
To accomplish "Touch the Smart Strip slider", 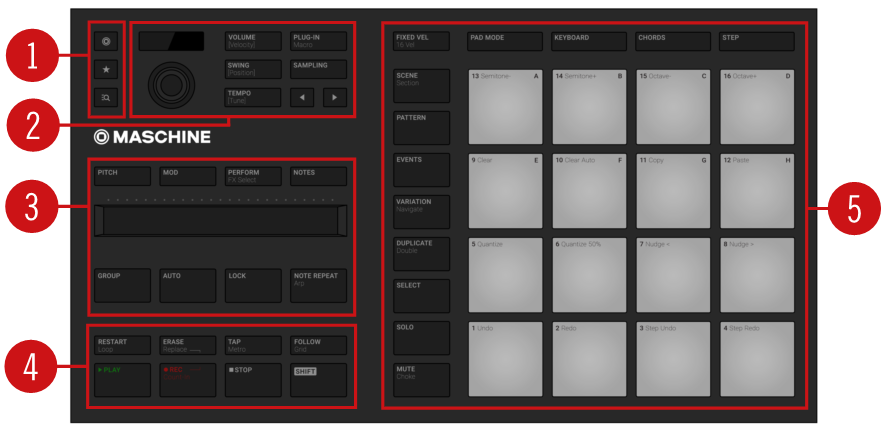I will coord(221,221).
